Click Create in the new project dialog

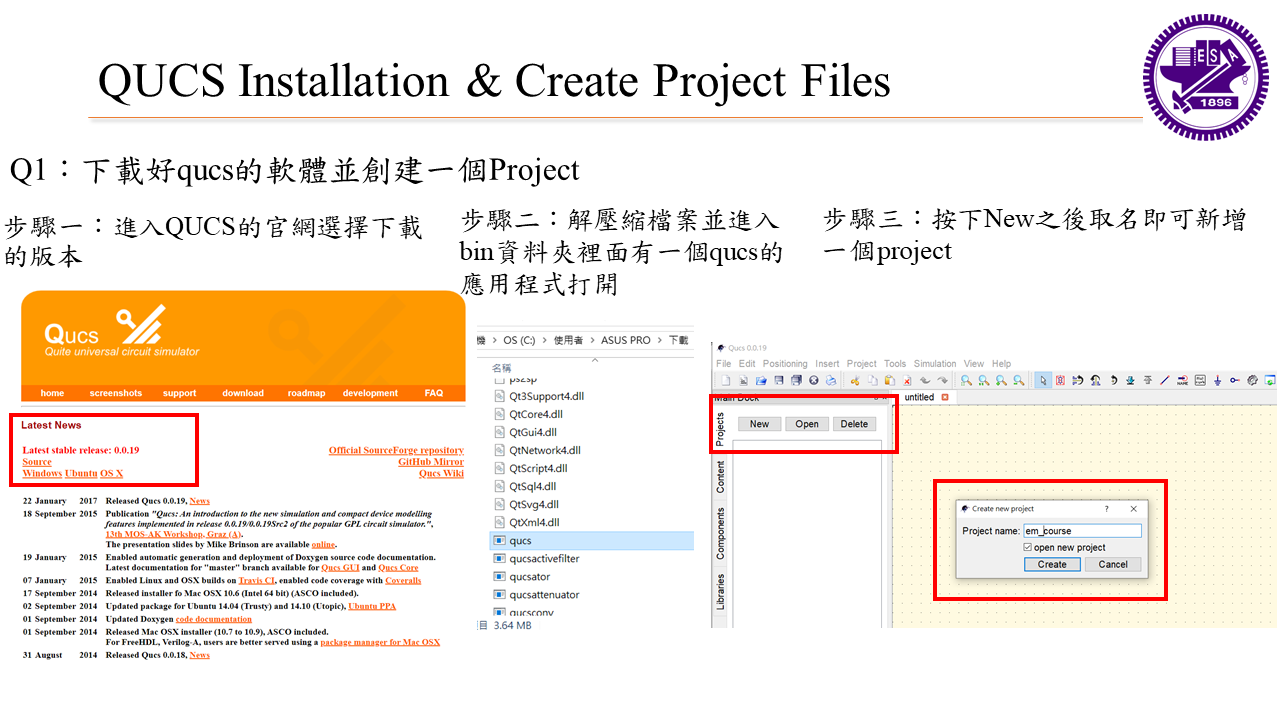[x=1051, y=564]
